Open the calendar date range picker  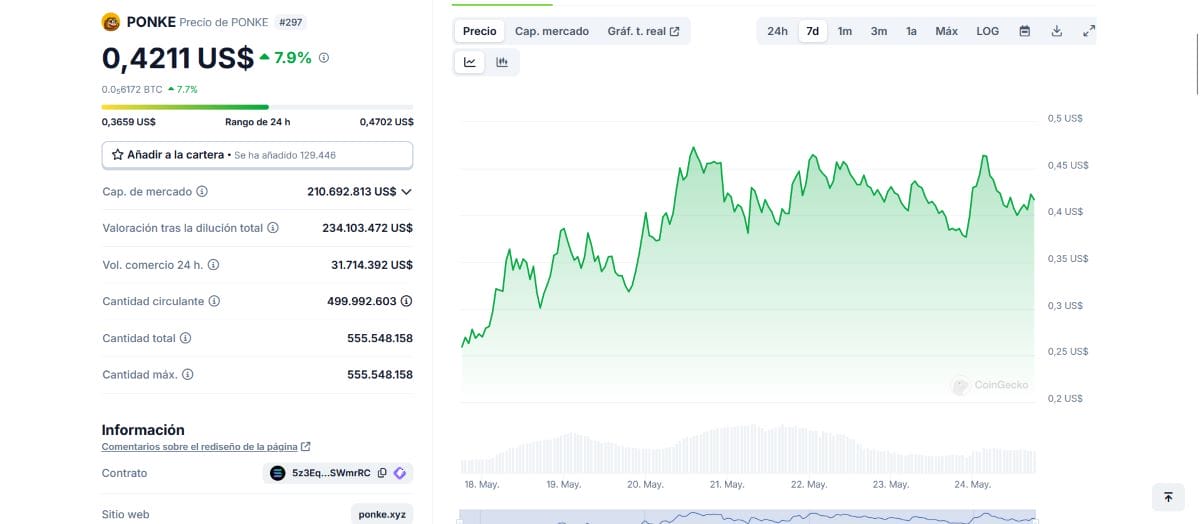pos(1024,31)
